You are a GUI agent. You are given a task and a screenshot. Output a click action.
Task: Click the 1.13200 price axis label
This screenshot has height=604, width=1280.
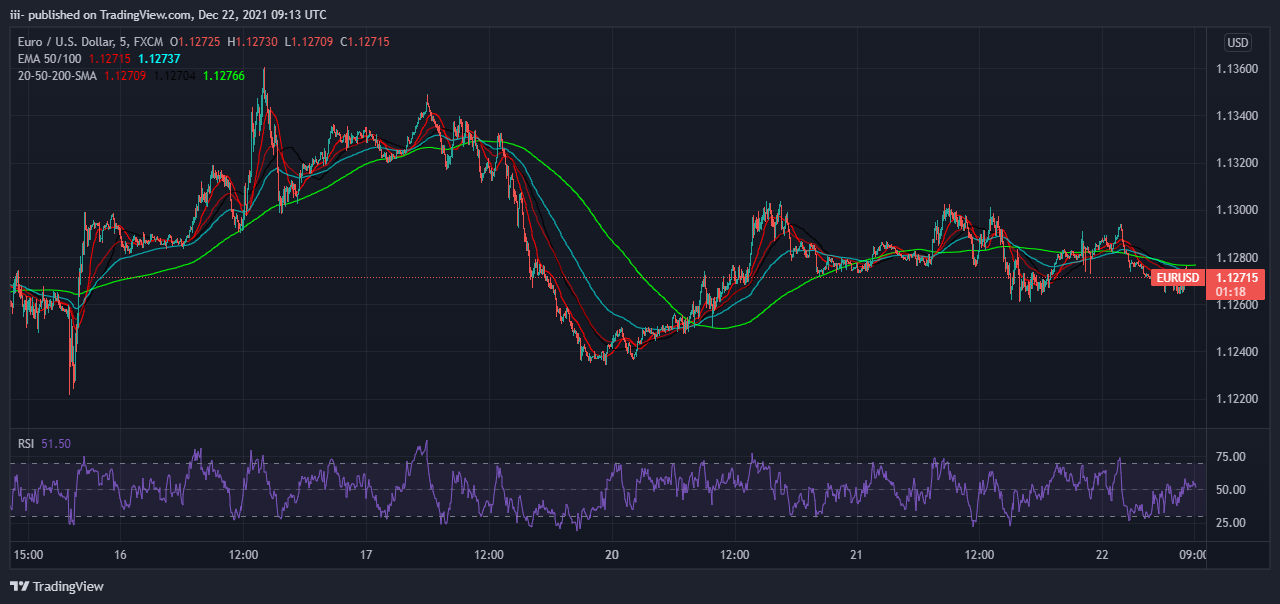[x=1236, y=163]
